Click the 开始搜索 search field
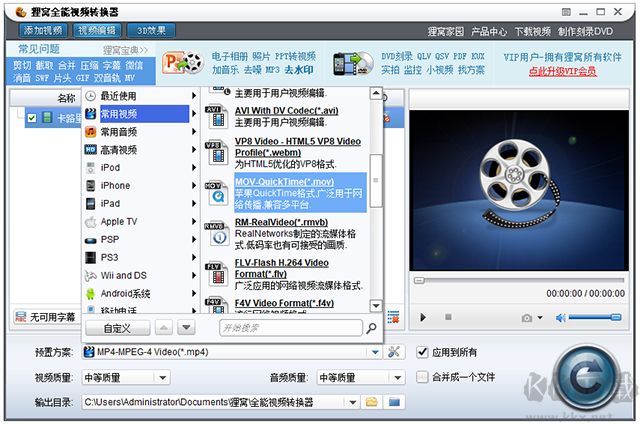This screenshot has width=640, height=424. (291, 328)
